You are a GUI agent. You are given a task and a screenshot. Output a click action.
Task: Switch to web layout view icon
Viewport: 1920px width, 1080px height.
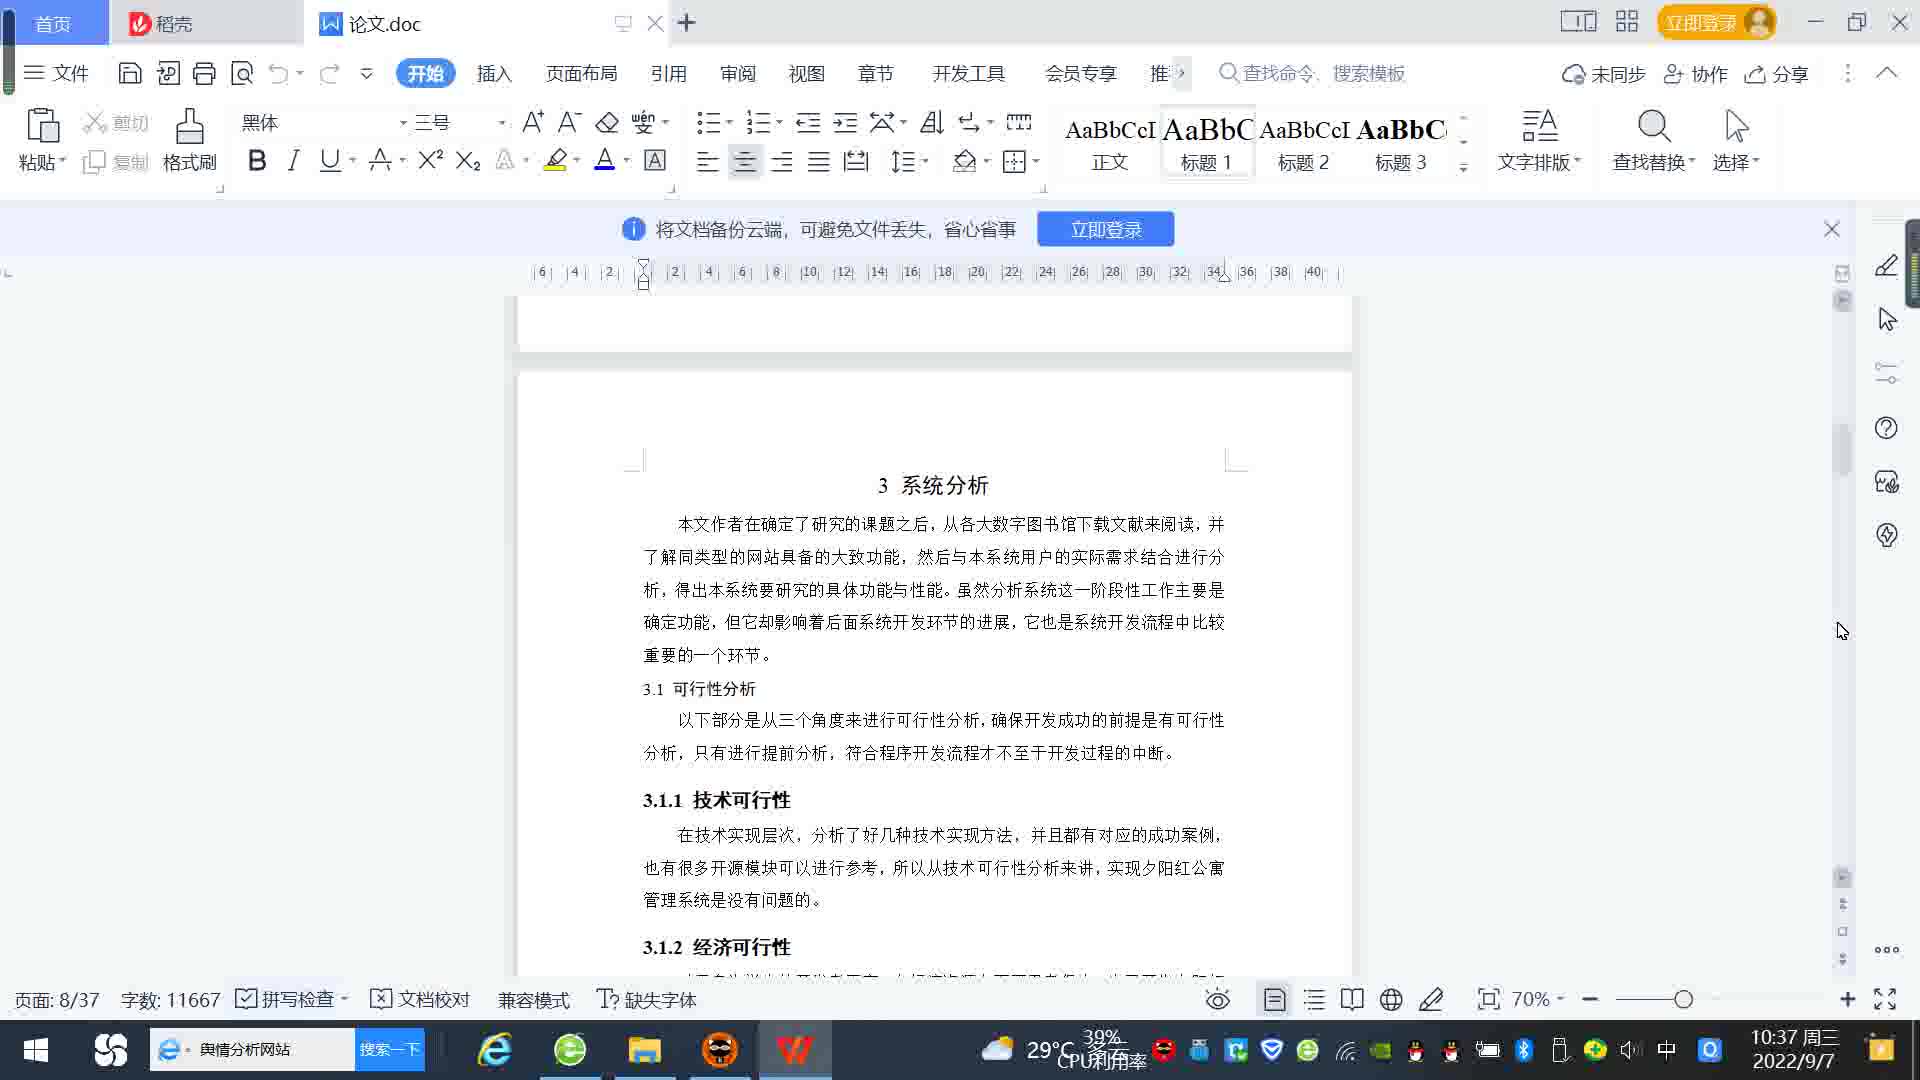[x=1391, y=999]
